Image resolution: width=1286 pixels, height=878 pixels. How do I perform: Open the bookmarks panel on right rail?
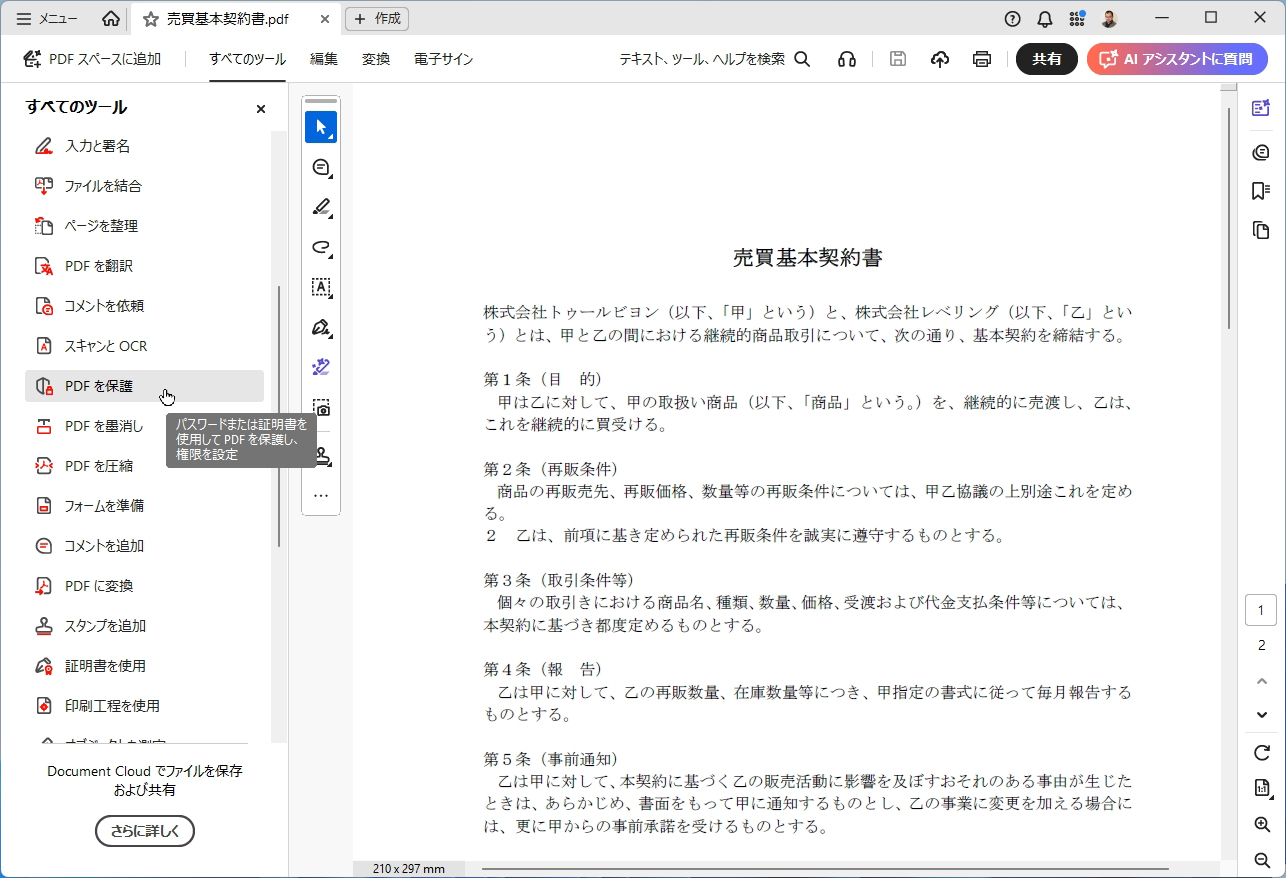coord(1261,190)
